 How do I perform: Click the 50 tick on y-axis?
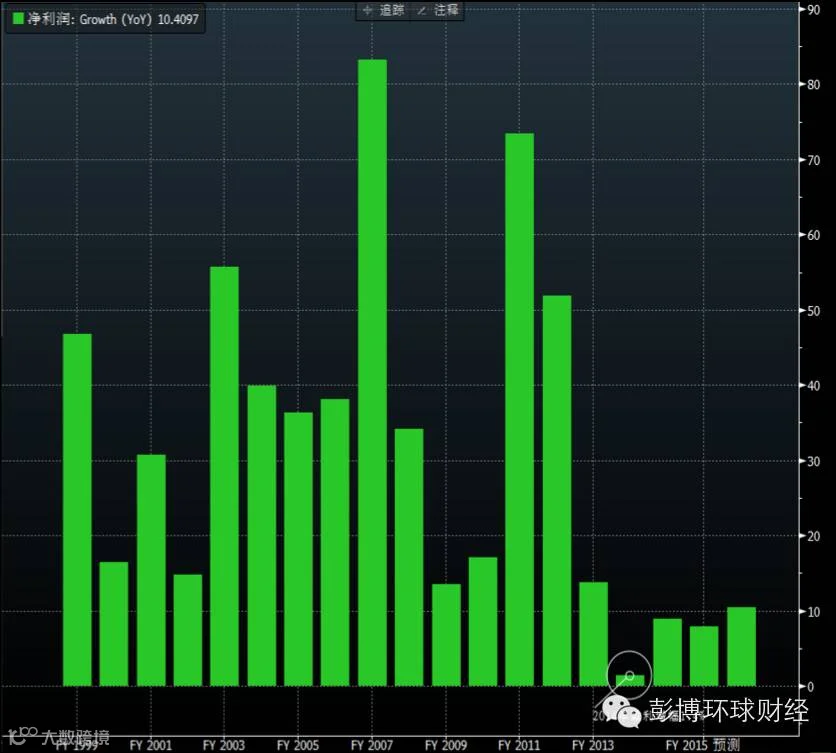coord(814,311)
